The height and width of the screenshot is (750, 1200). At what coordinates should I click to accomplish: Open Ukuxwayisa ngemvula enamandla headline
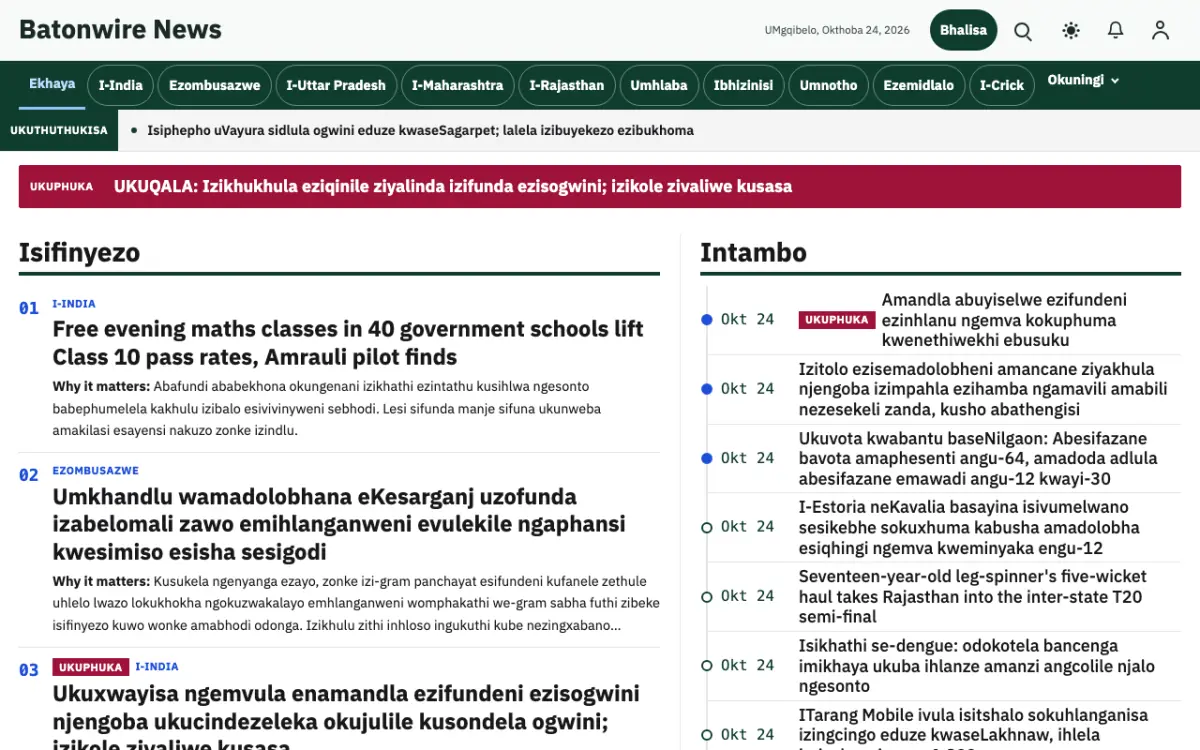tap(346, 715)
